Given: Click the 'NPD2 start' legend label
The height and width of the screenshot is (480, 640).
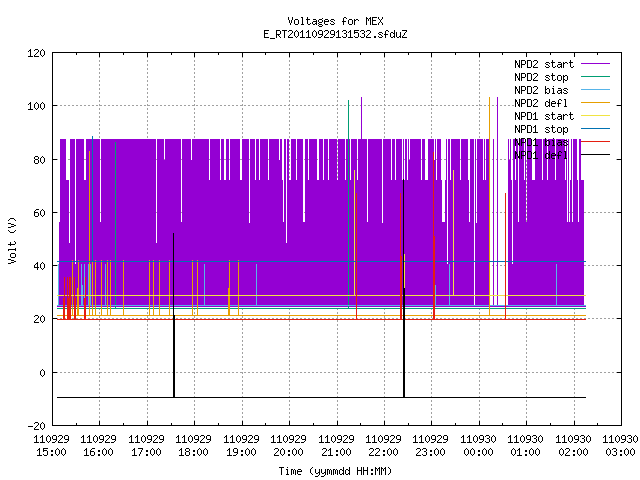Looking at the screenshot, I should pos(544,64).
